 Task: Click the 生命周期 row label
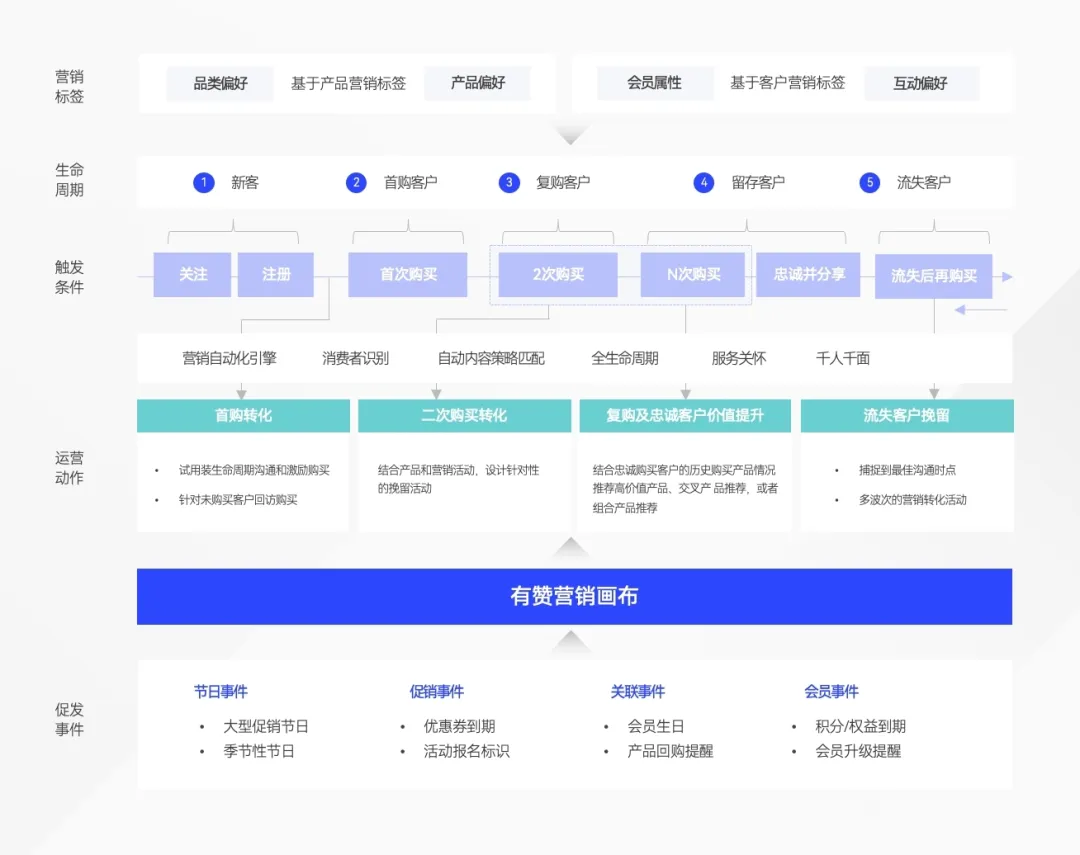(69, 180)
